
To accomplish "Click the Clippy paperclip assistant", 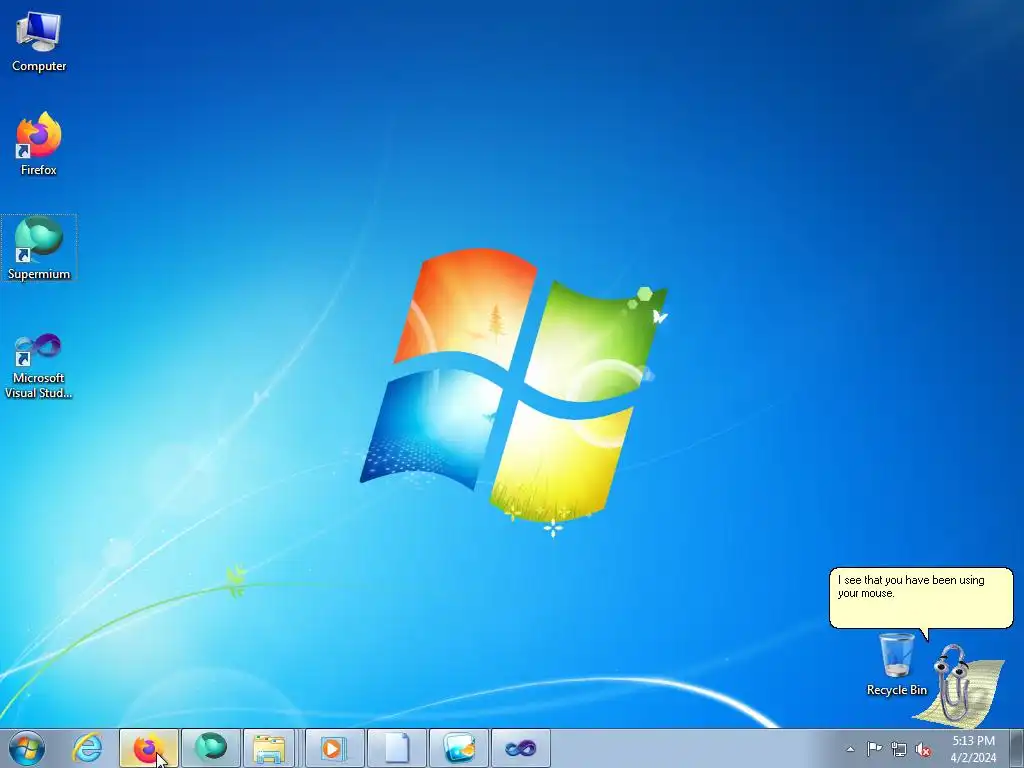I will point(957,684).
